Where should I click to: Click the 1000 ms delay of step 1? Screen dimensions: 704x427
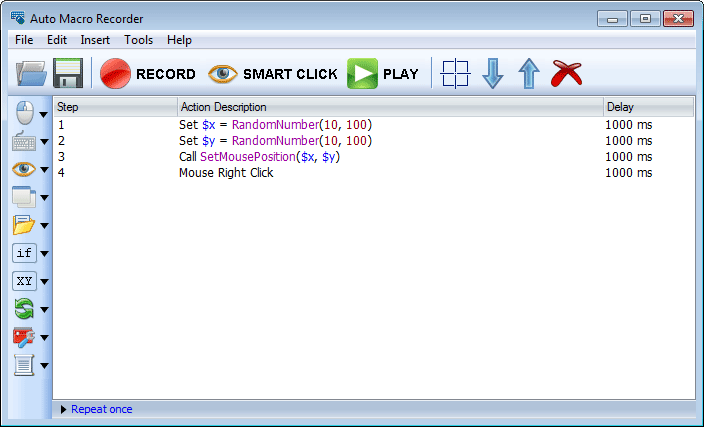[x=629, y=125]
